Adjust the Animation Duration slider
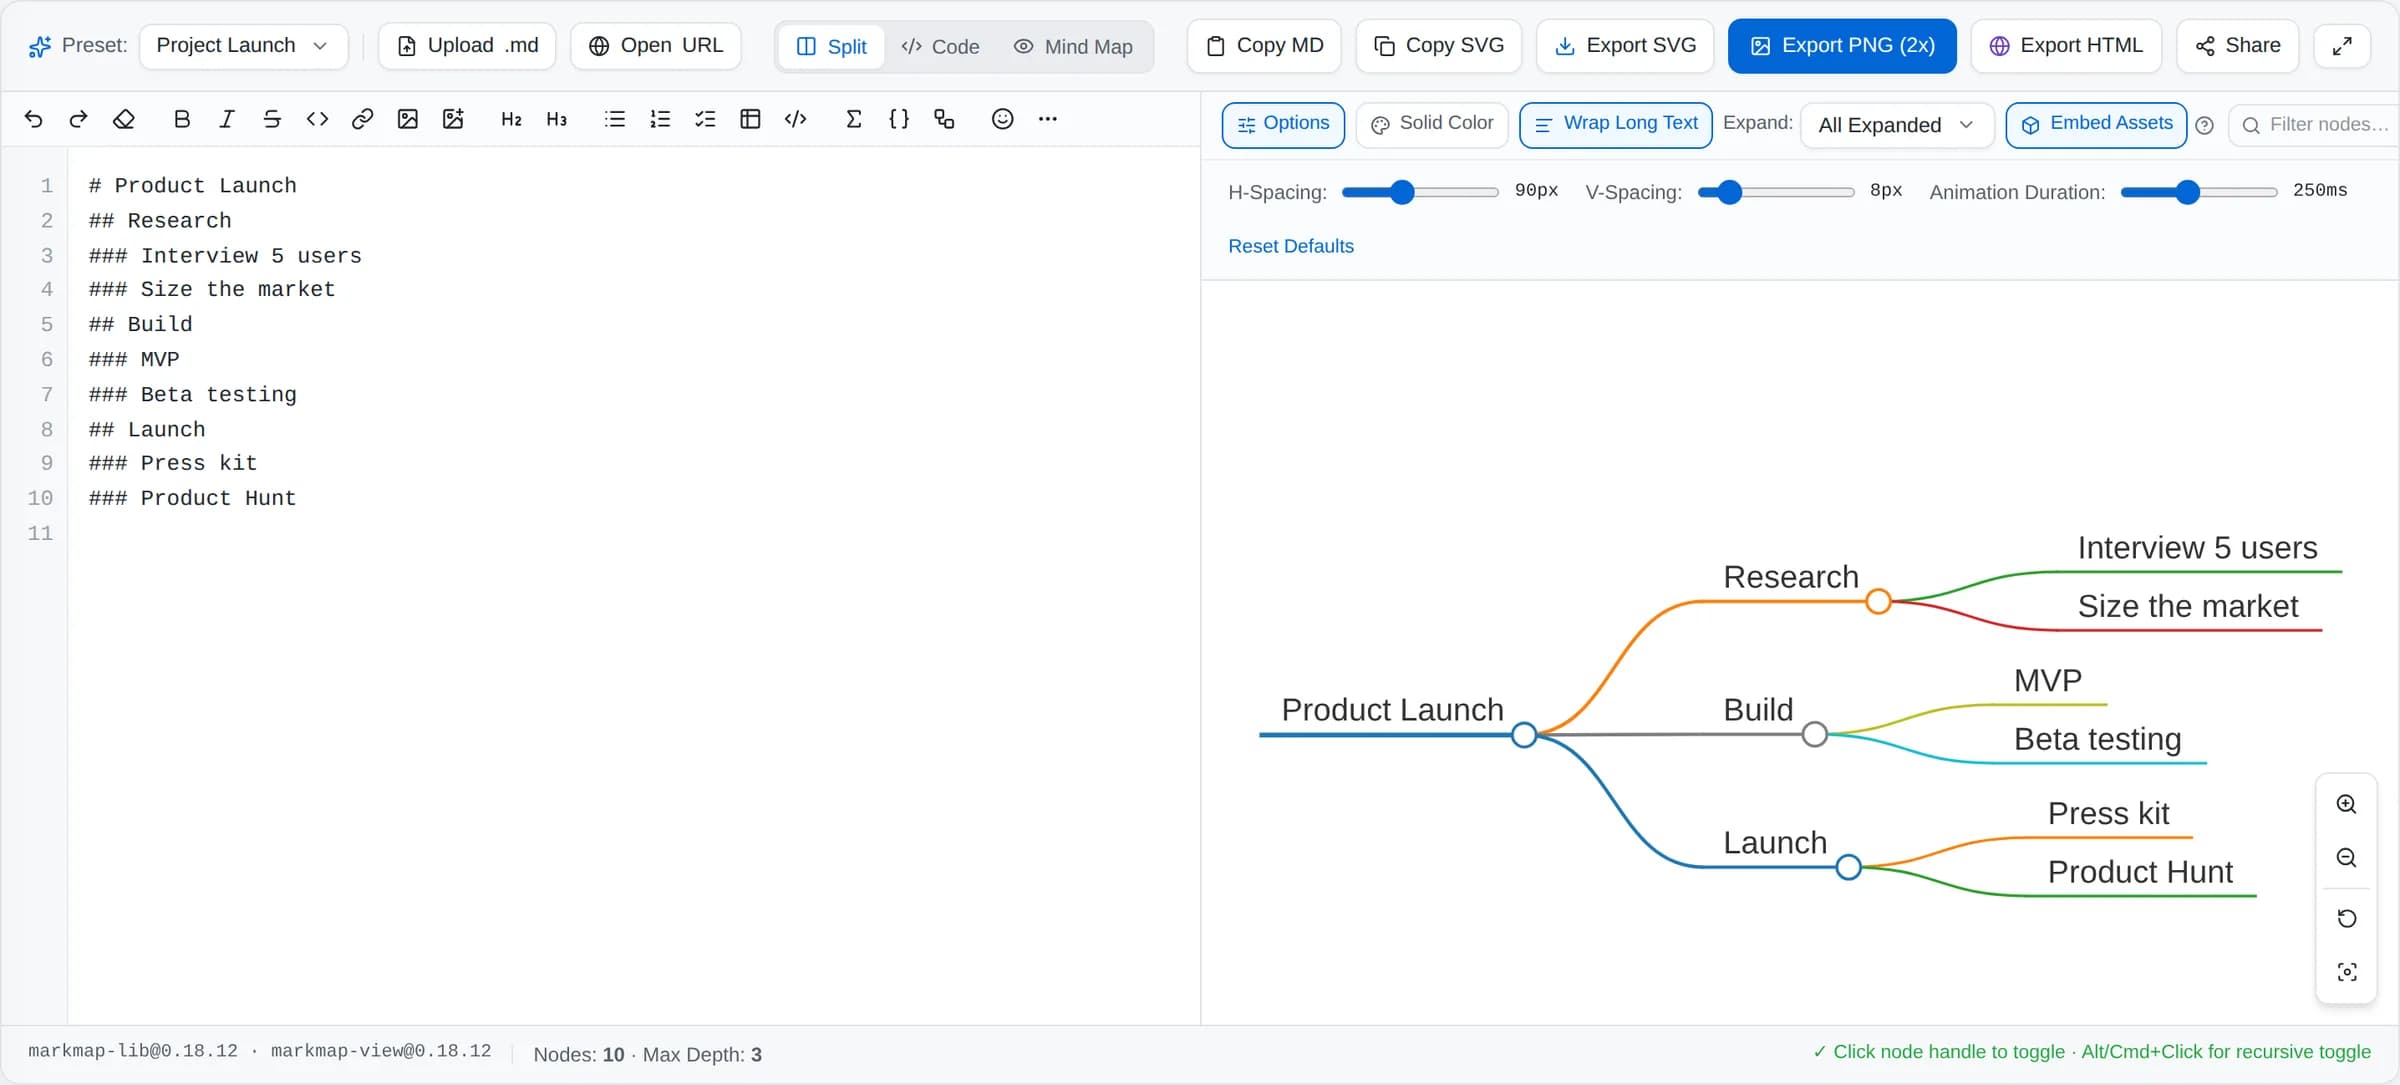Screen dimensions: 2400x1085 (2198, 192)
